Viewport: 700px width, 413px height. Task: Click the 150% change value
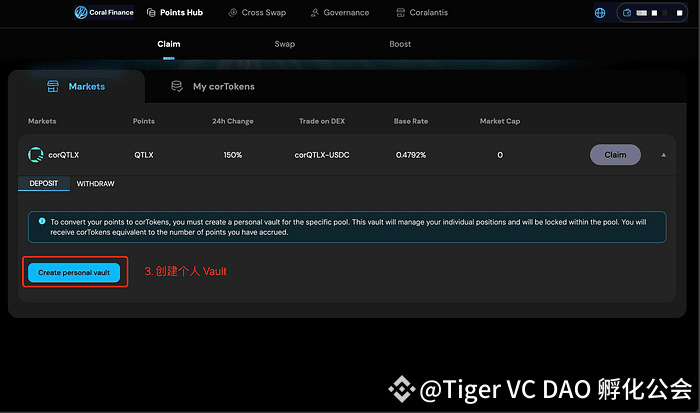[x=233, y=155]
